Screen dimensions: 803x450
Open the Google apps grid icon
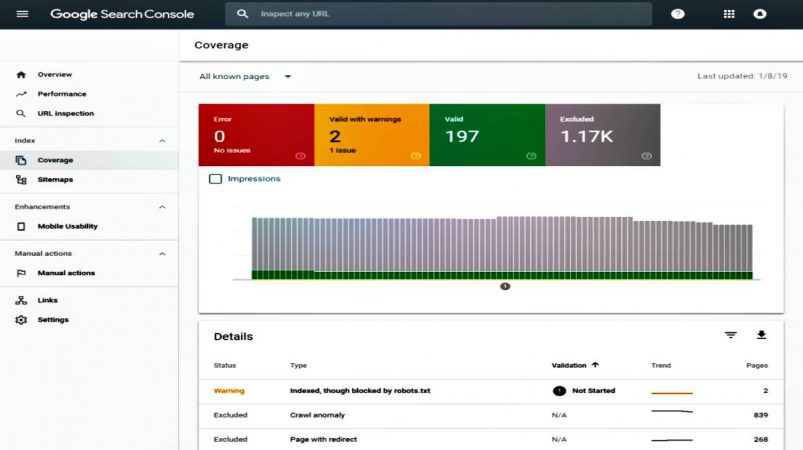click(x=729, y=14)
